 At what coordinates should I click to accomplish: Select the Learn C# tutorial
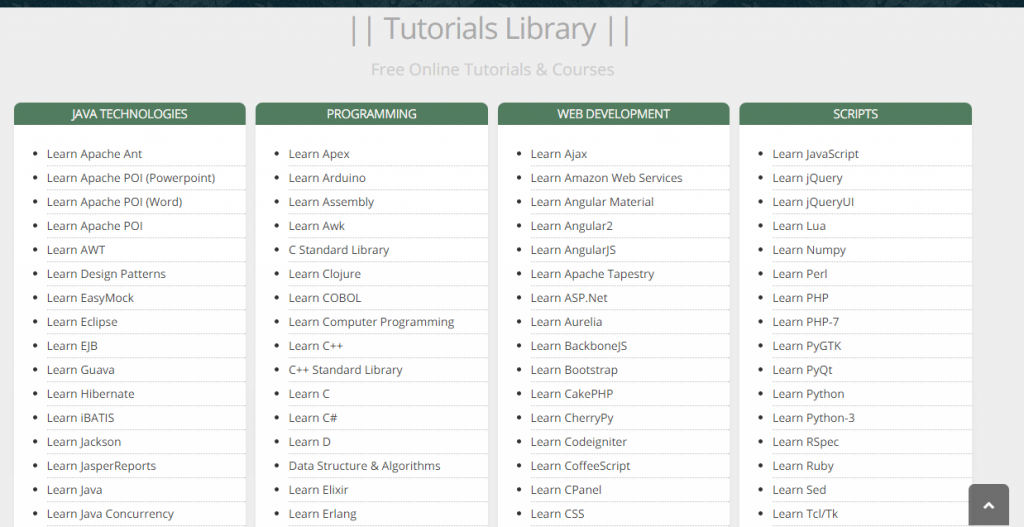(312, 418)
